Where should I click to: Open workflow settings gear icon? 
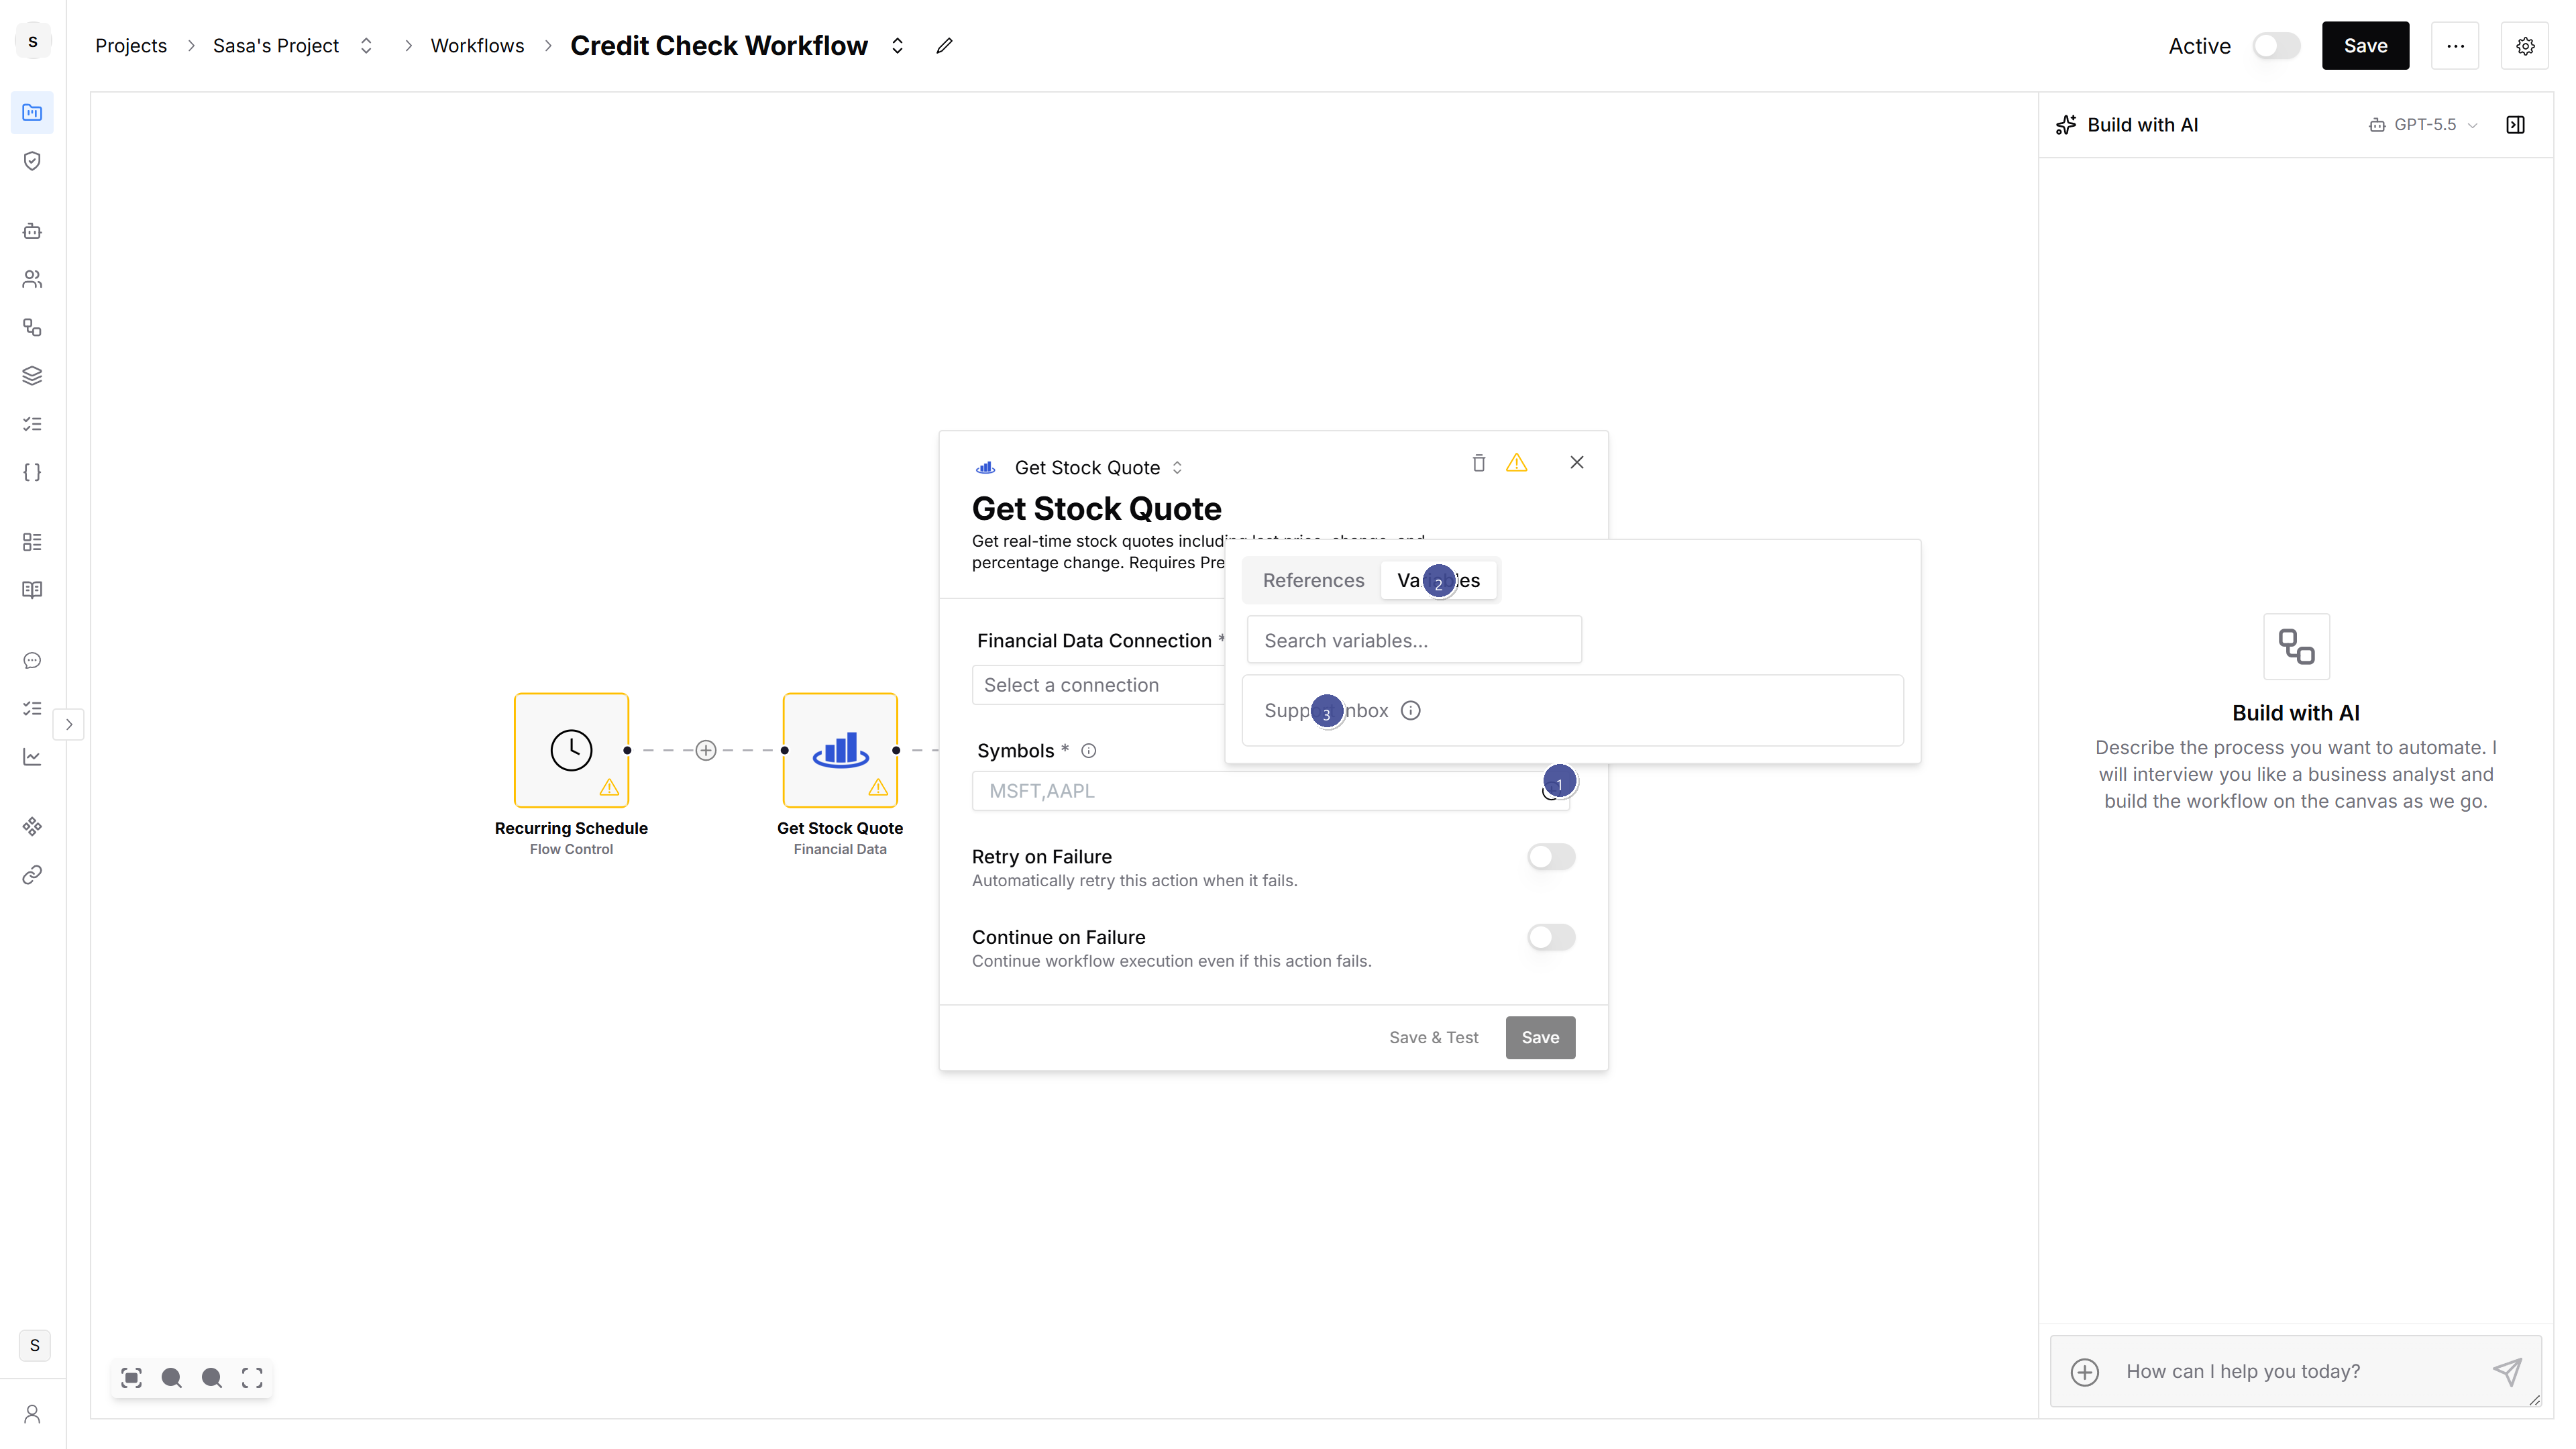[x=2525, y=46]
